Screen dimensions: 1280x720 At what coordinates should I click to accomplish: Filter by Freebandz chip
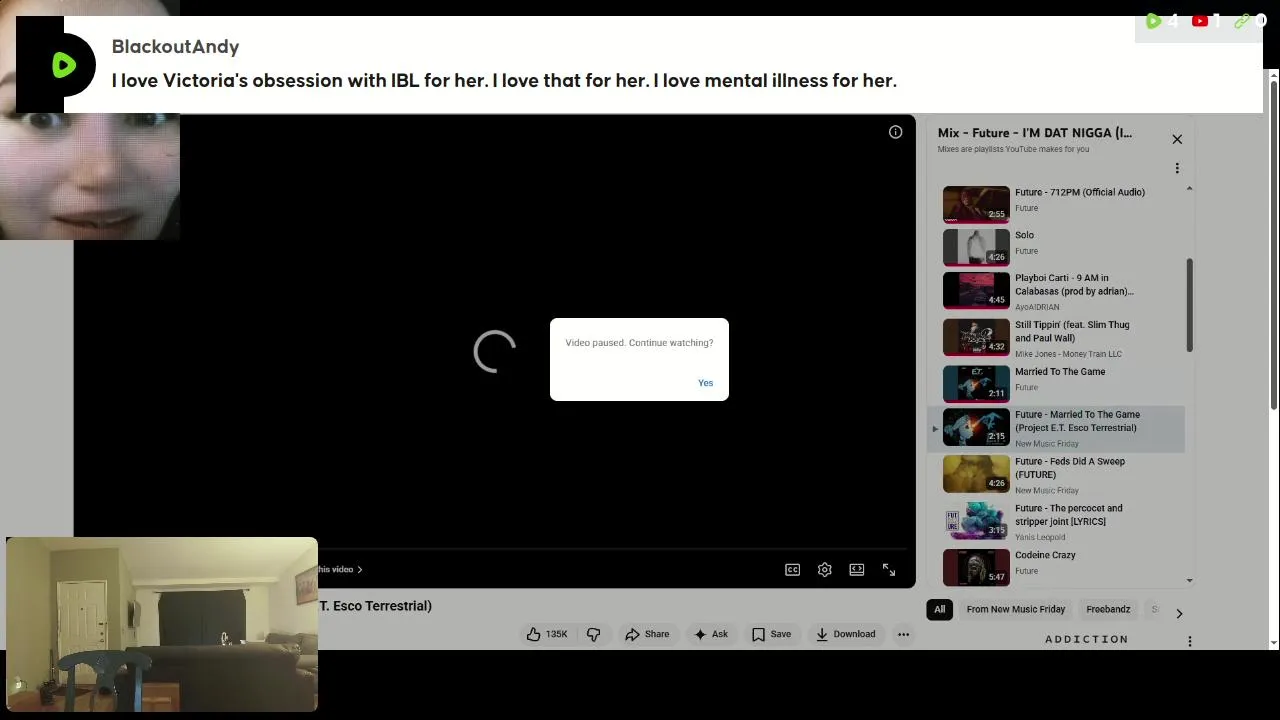[x=1108, y=609]
